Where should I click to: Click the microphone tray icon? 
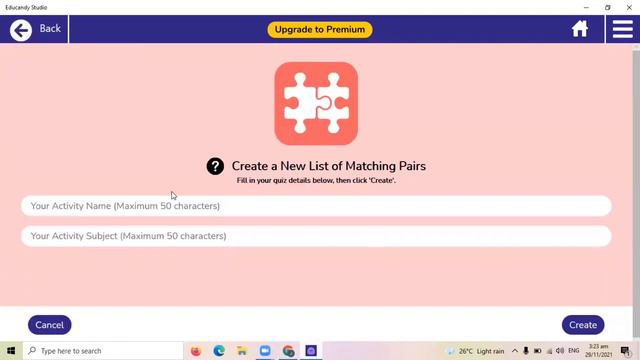[x=526, y=351]
